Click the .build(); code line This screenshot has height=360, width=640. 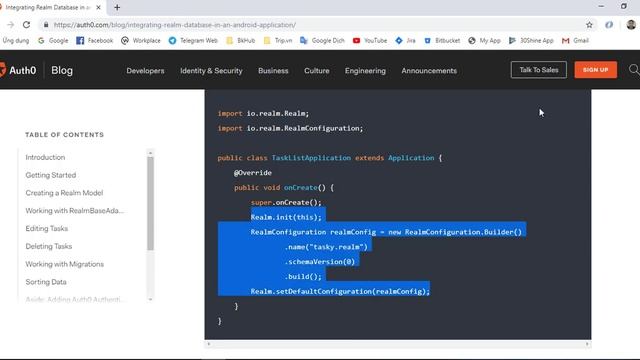click(x=303, y=277)
